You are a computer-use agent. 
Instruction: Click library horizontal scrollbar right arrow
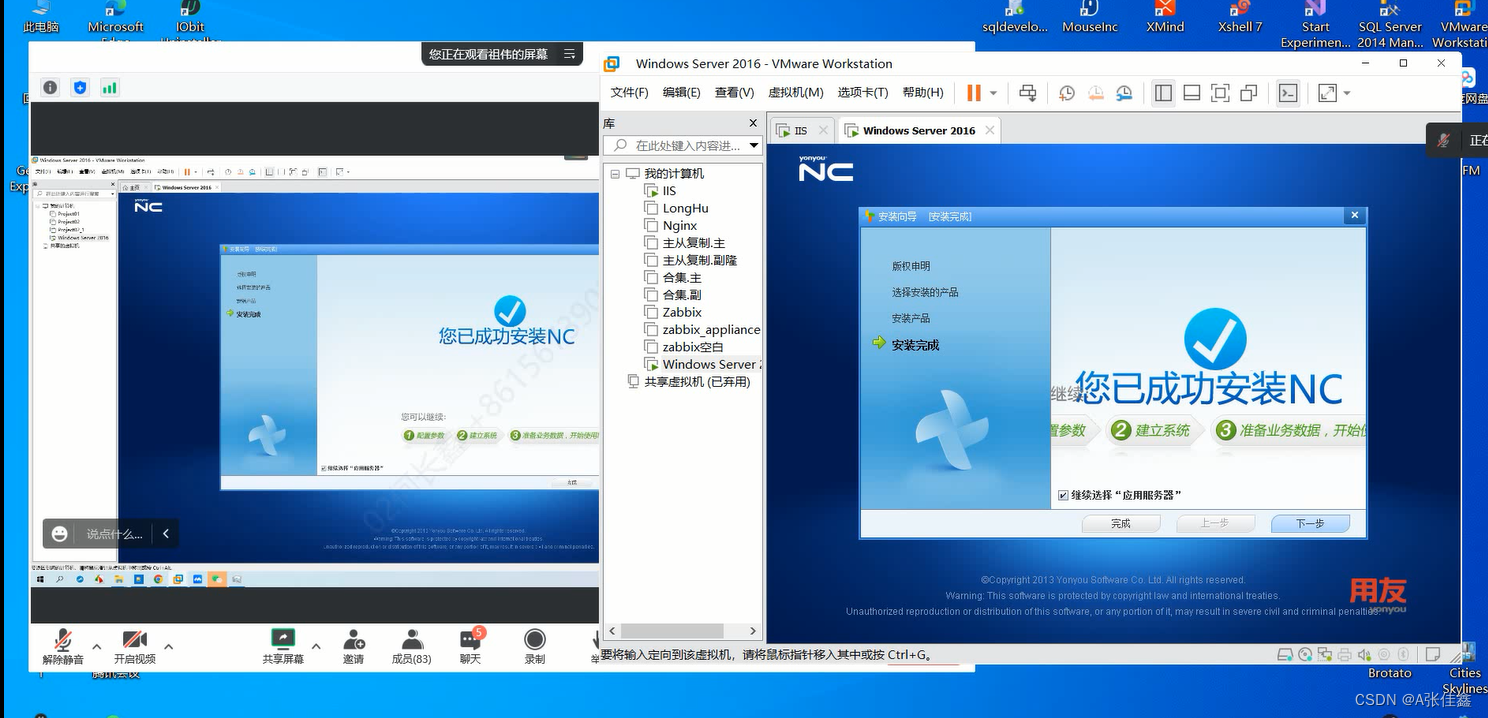pyautogui.click(x=754, y=631)
